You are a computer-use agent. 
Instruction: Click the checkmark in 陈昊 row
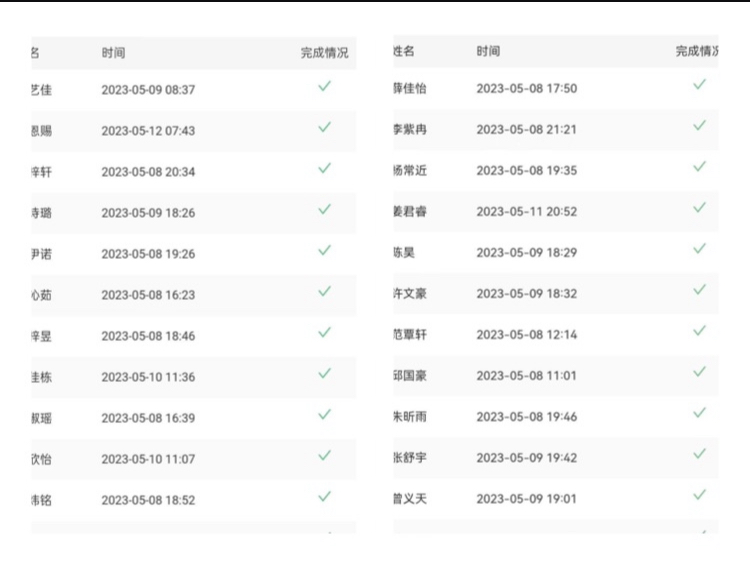[x=700, y=249]
